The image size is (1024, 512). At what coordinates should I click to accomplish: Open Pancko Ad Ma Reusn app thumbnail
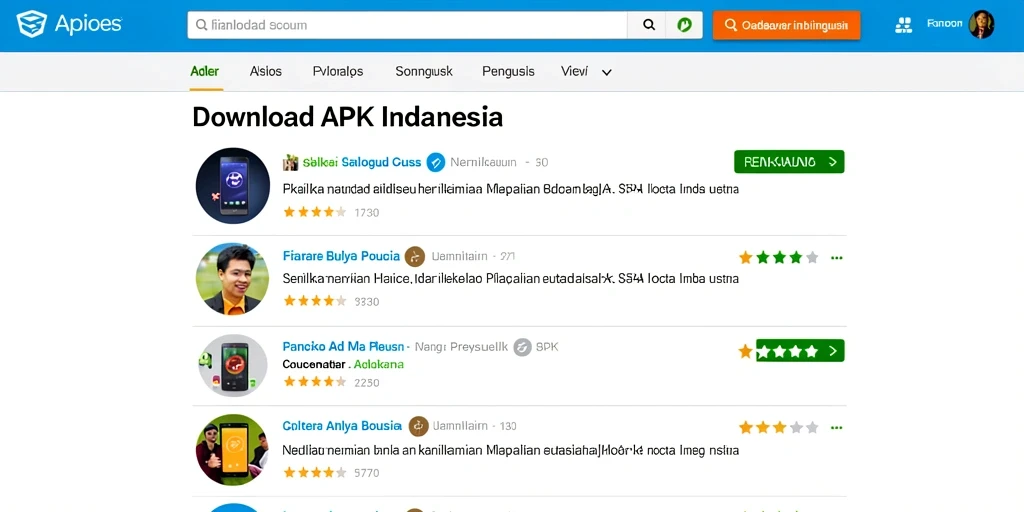(x=232, y=365)
